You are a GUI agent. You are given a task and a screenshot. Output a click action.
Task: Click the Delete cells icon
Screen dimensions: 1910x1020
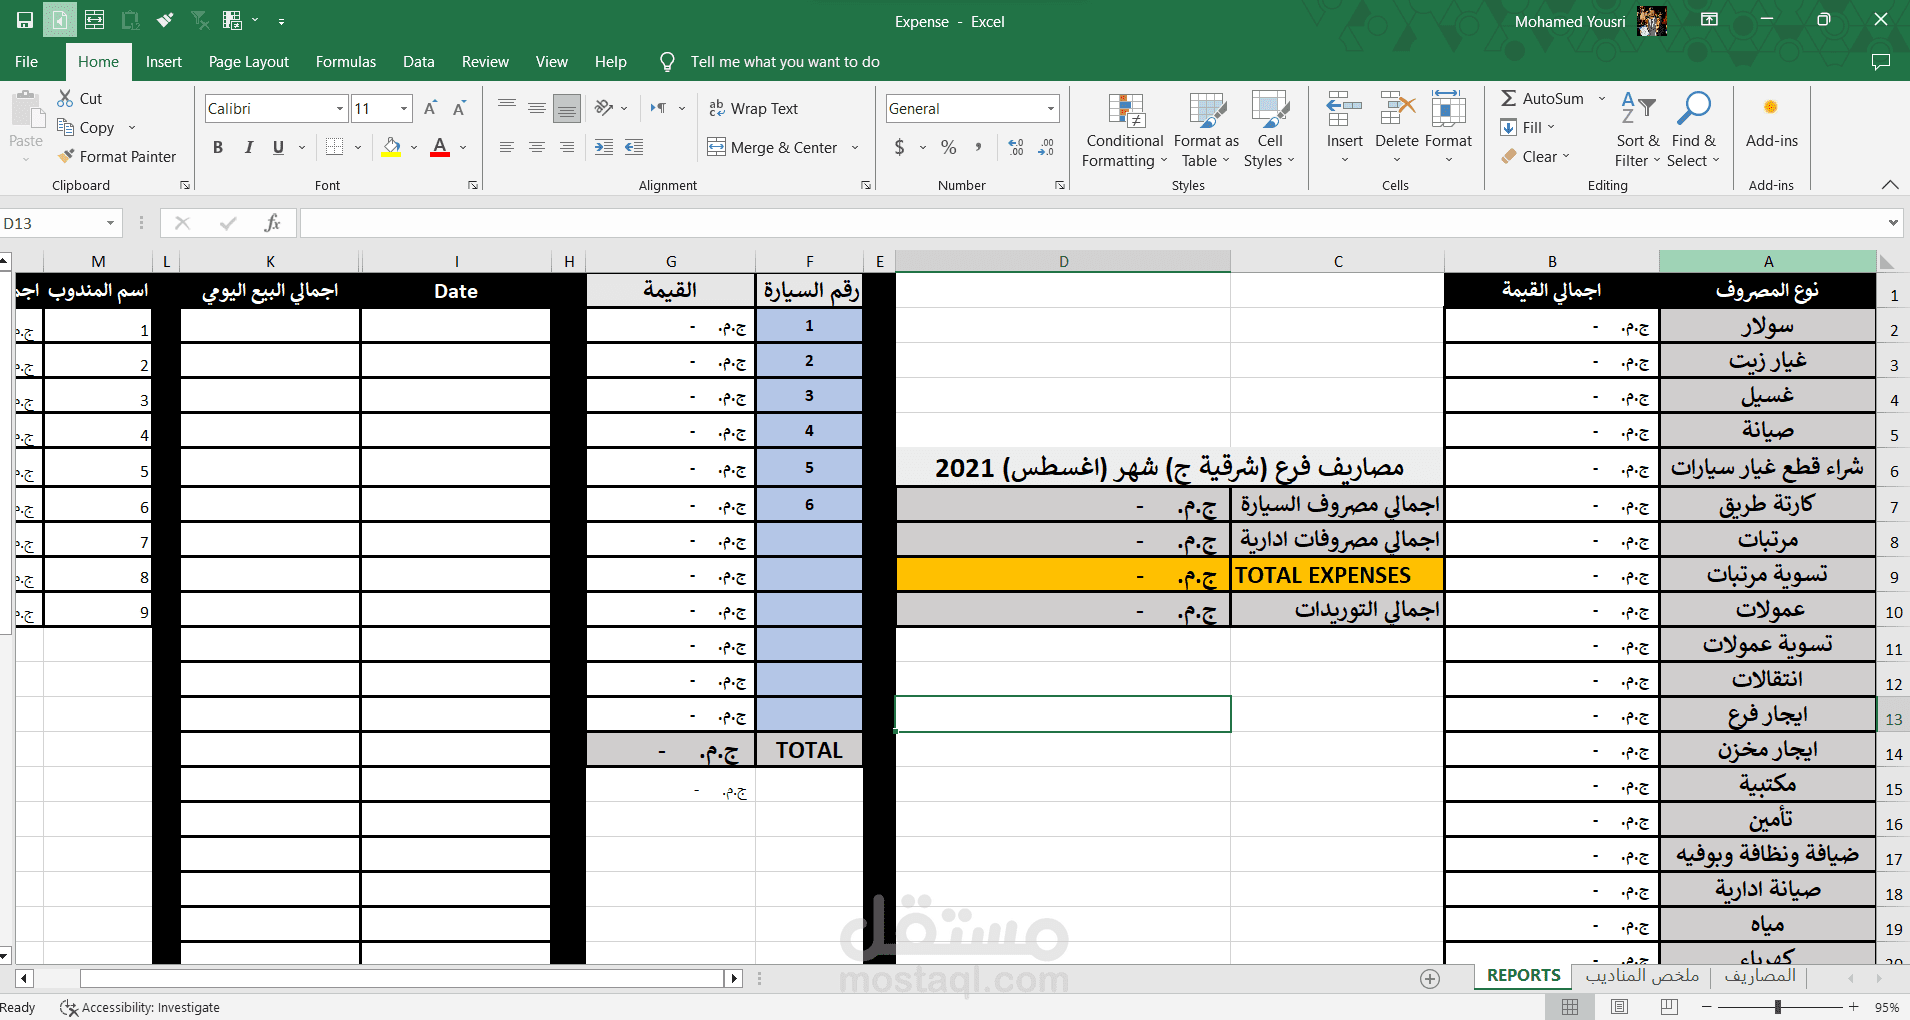[1397, 109]
